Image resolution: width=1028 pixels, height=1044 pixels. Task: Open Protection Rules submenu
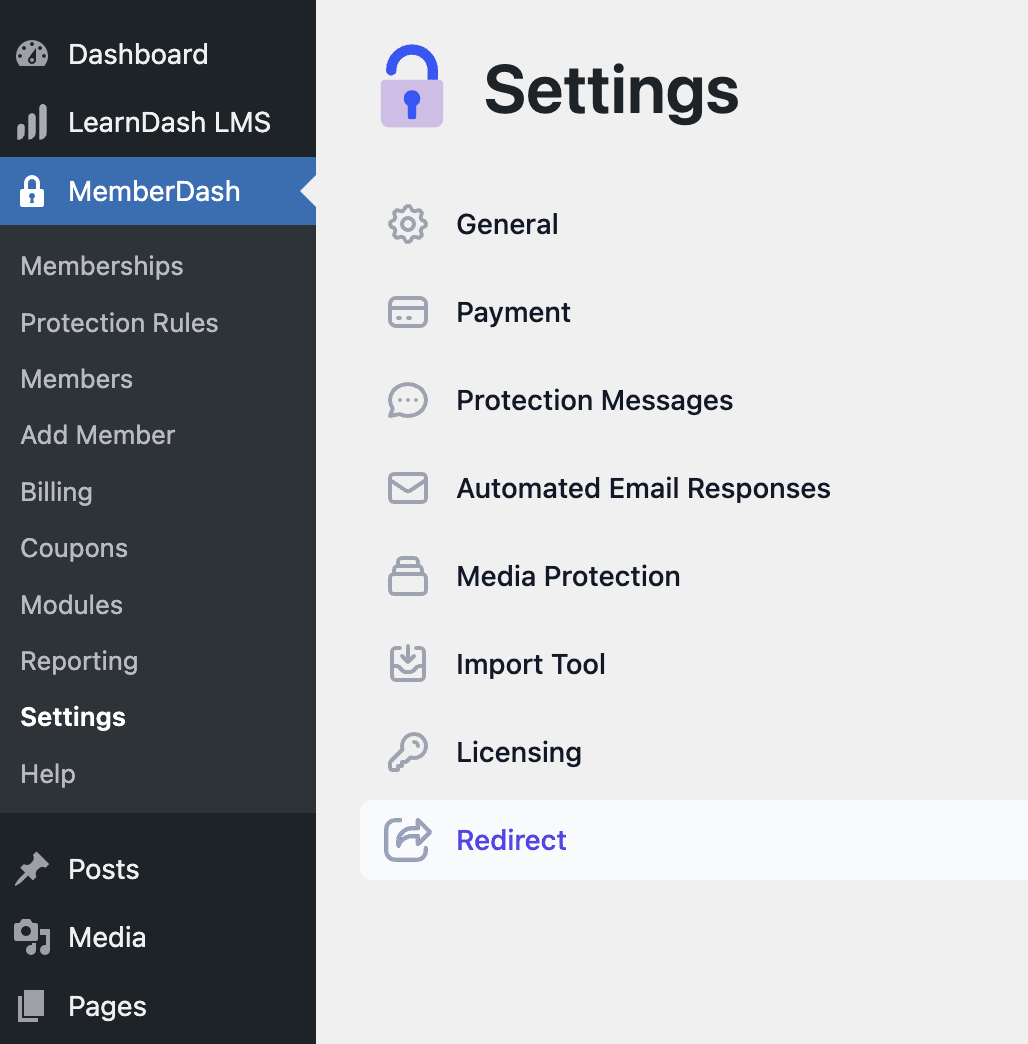pyautogui.click(x=119, y=323)
